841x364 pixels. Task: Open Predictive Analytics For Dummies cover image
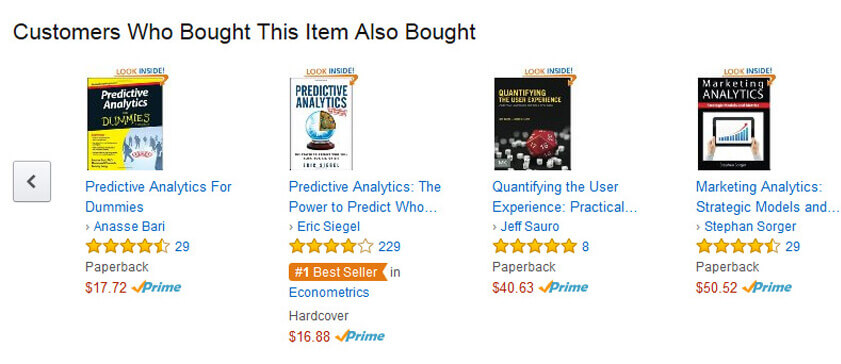coord(125,124)
